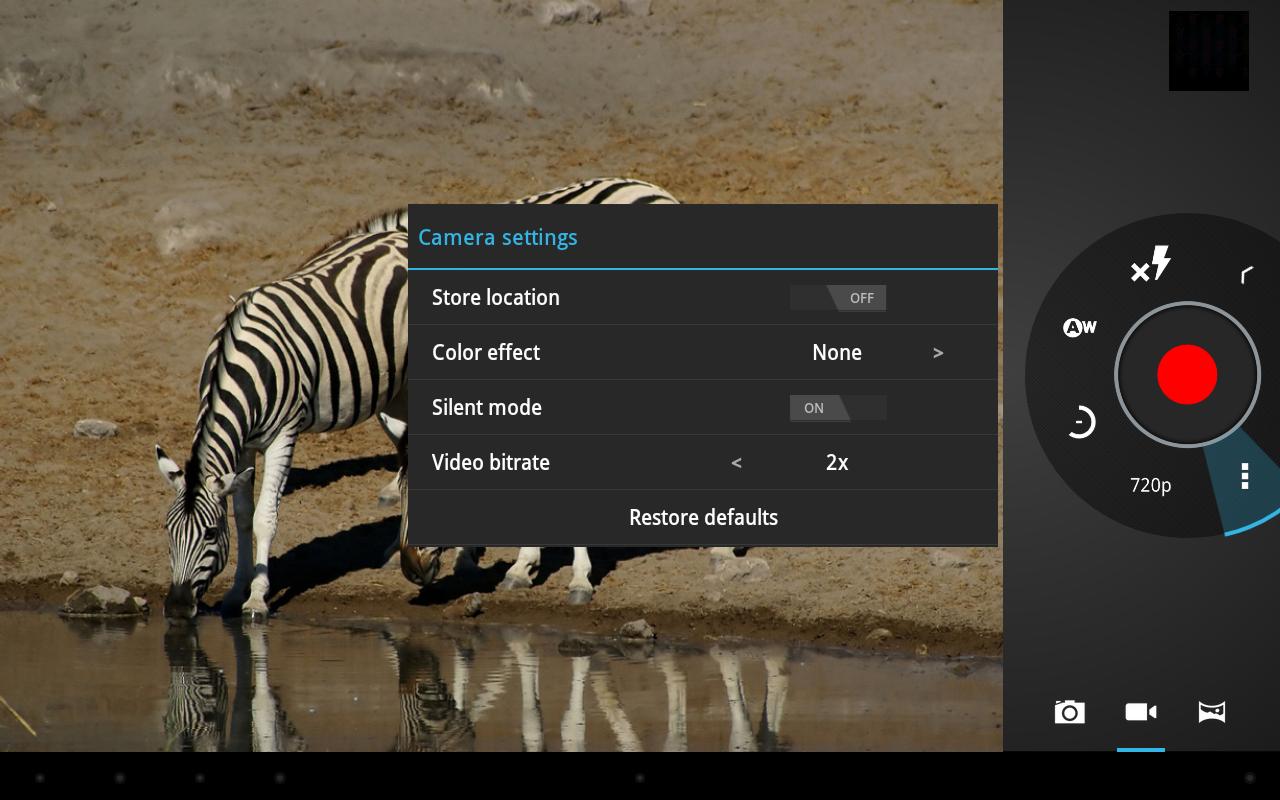Open more camera options with three-dot icon
This screenshot has width=1280, height=800.
1244,477
